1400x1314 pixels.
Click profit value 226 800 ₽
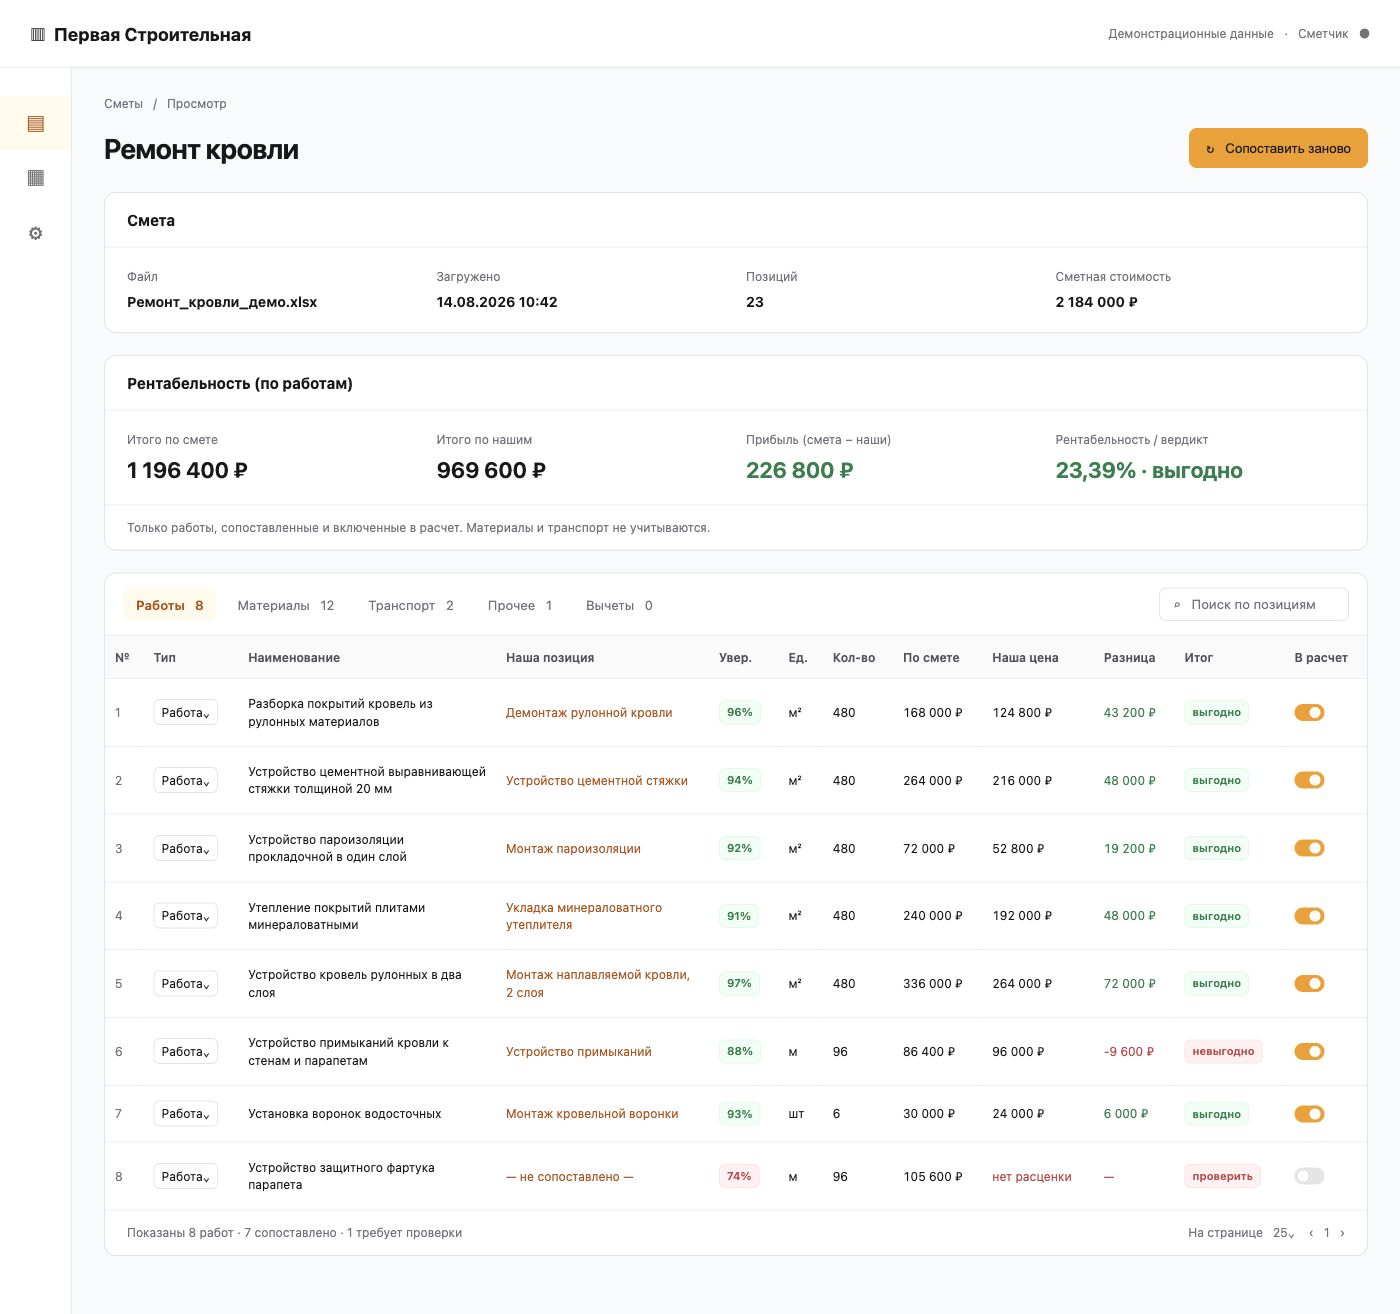tap(800, 470)
